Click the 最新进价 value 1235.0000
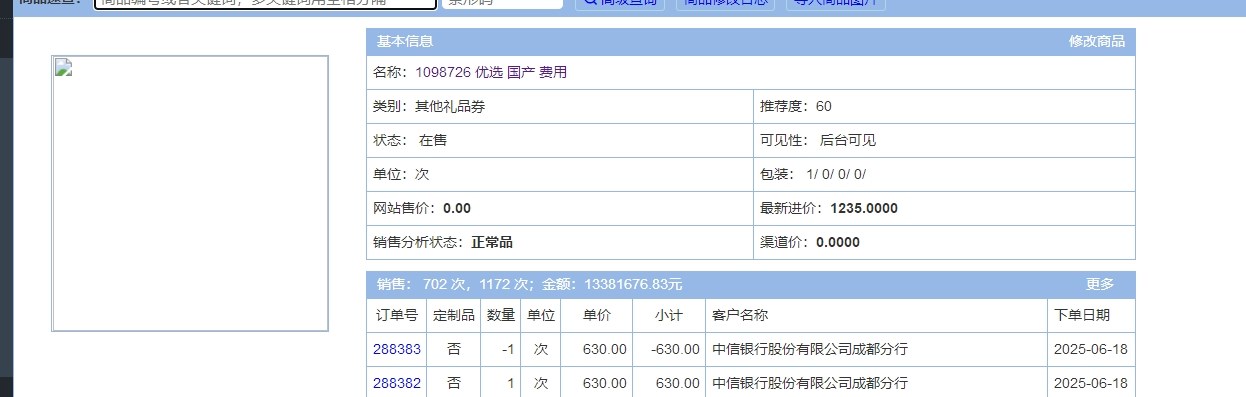1246x397 pixels. coord(864,209)
